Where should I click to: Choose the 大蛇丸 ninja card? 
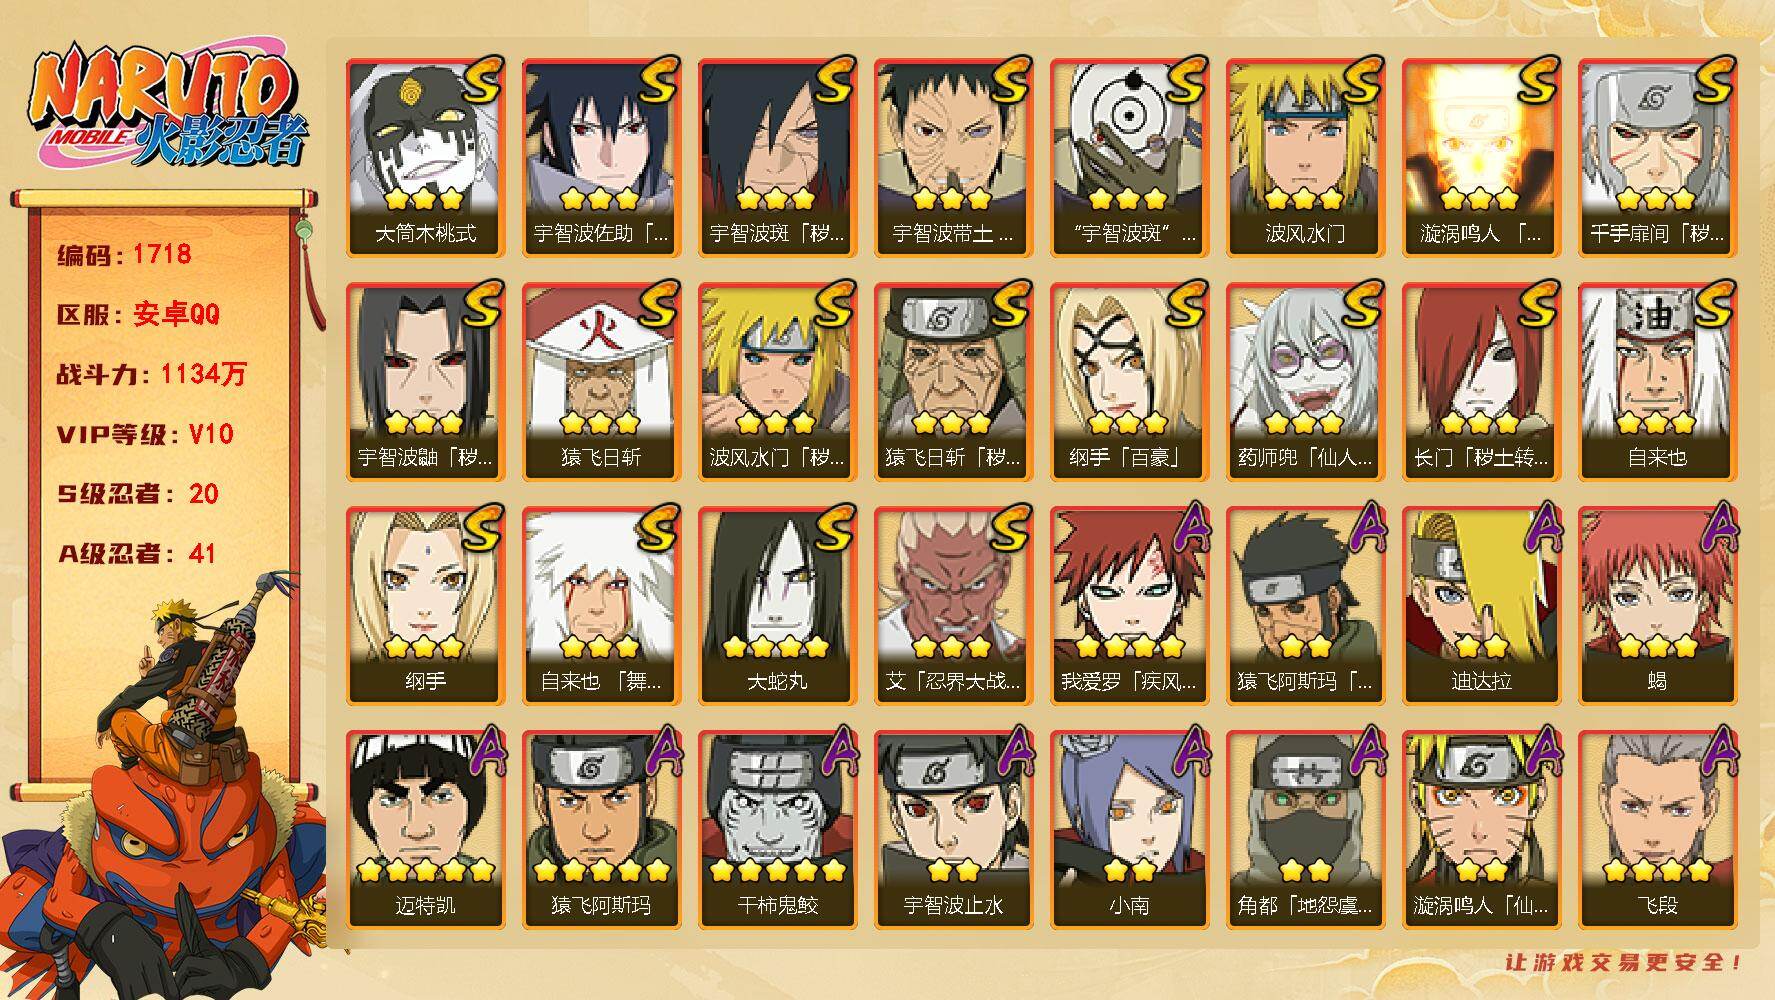pyautogui.click(x=777, y=606)
